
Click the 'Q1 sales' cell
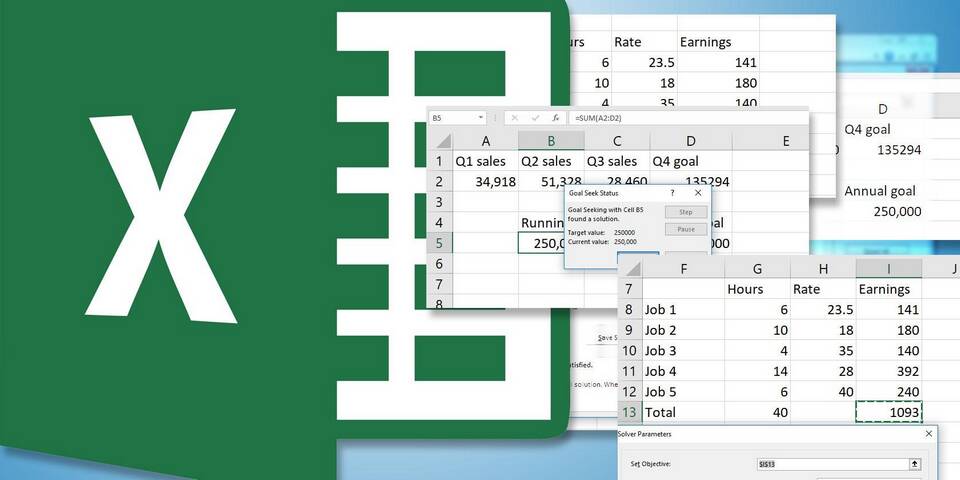[x=486, y=161]
